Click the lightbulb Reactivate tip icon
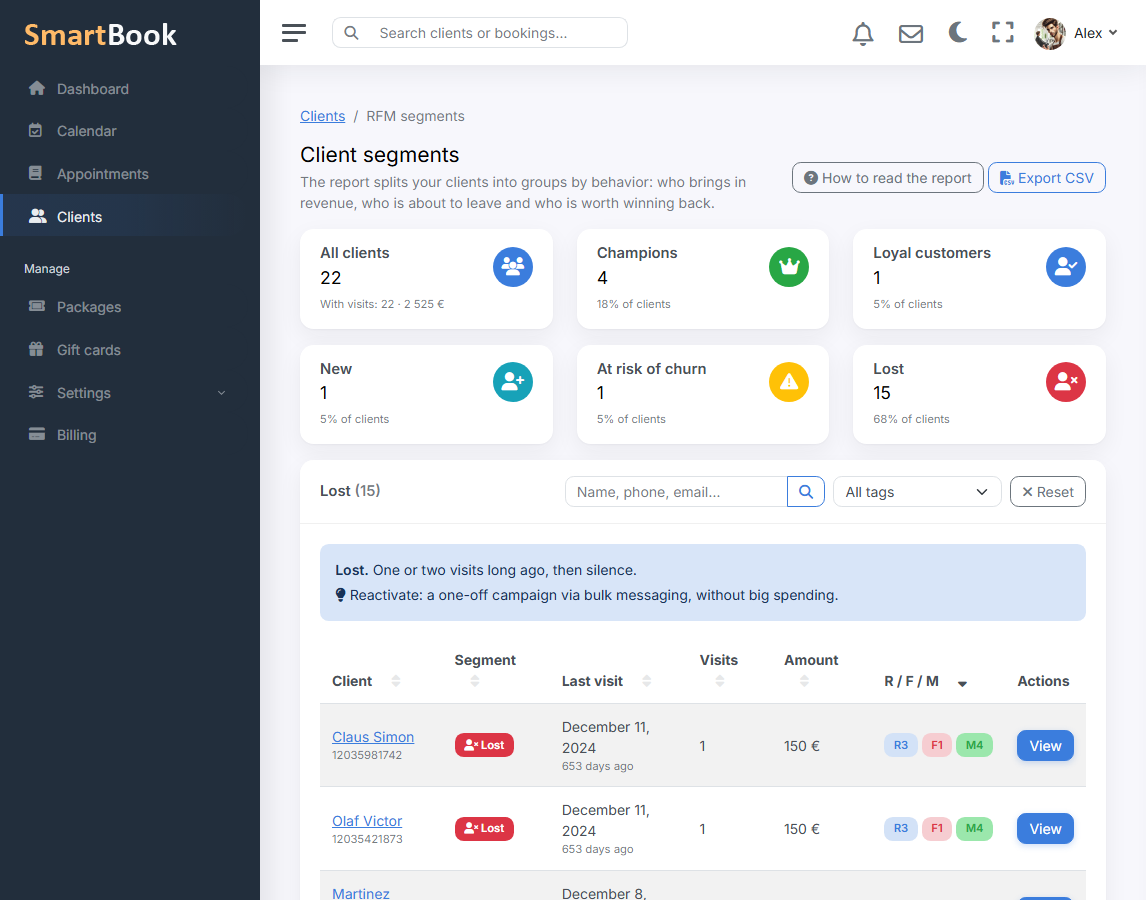The width and height of the screenshot is (1146, 900). click(x=340, y=595)
